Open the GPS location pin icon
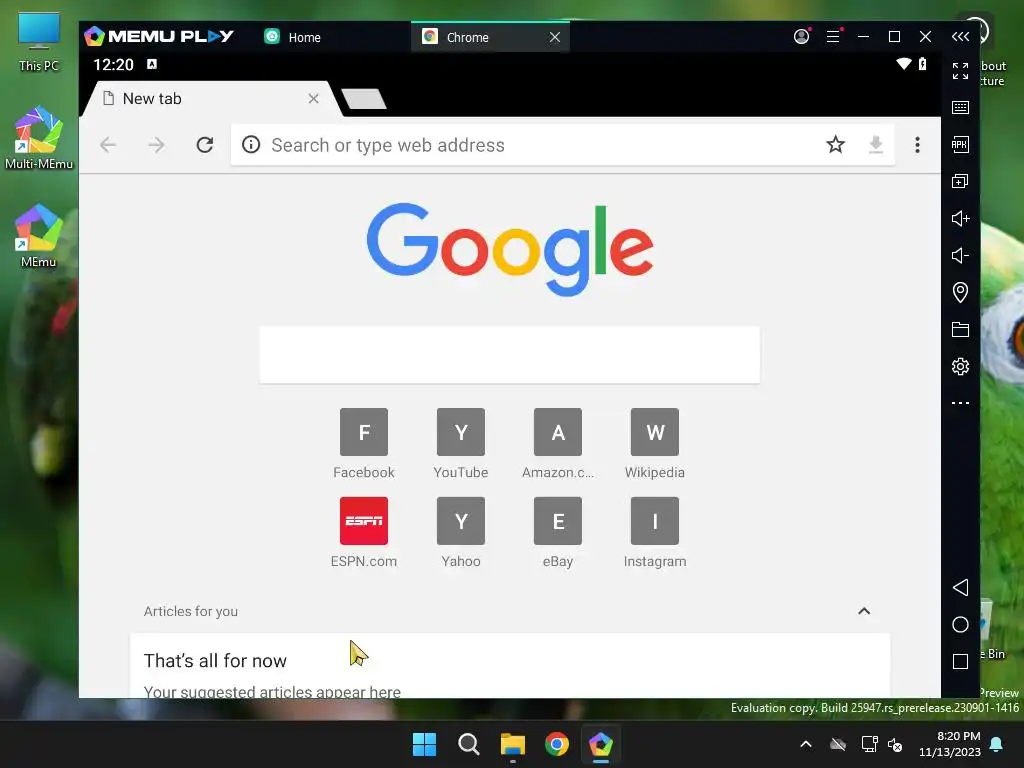This screenshot has width=1024, height=768. tap(960, 292)
